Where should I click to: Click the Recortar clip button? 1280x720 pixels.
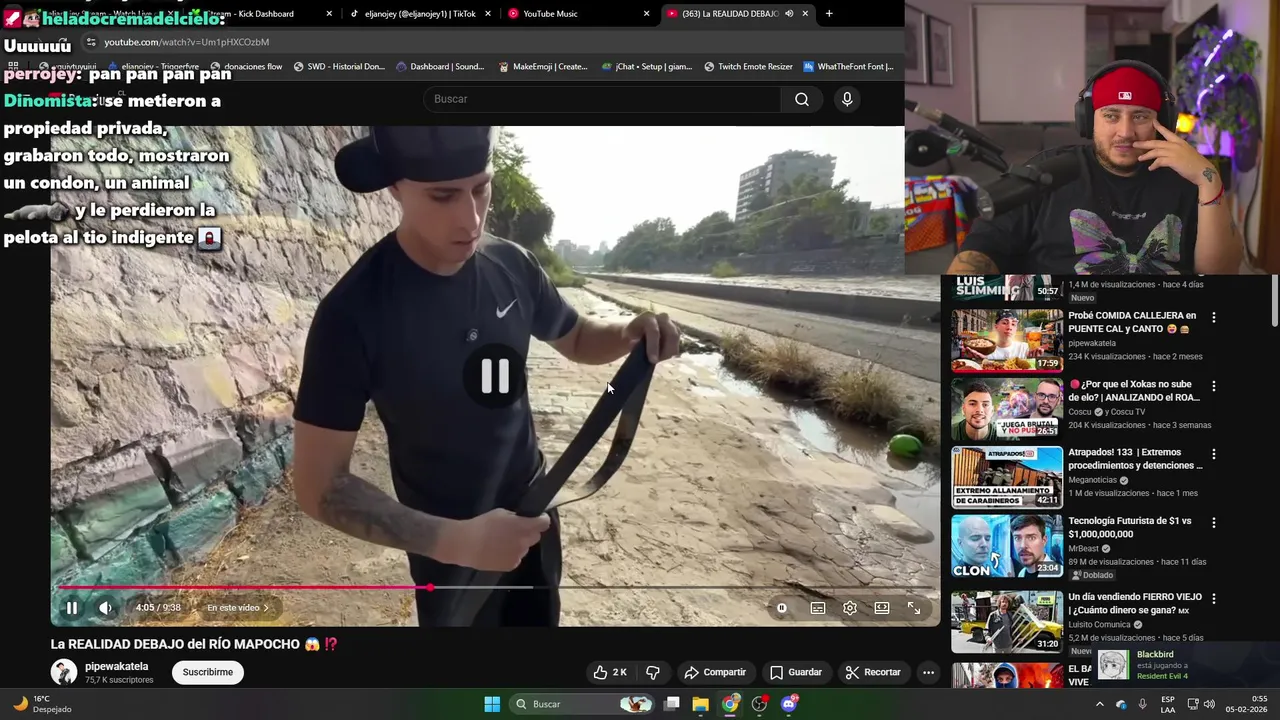tap(873, 672)
